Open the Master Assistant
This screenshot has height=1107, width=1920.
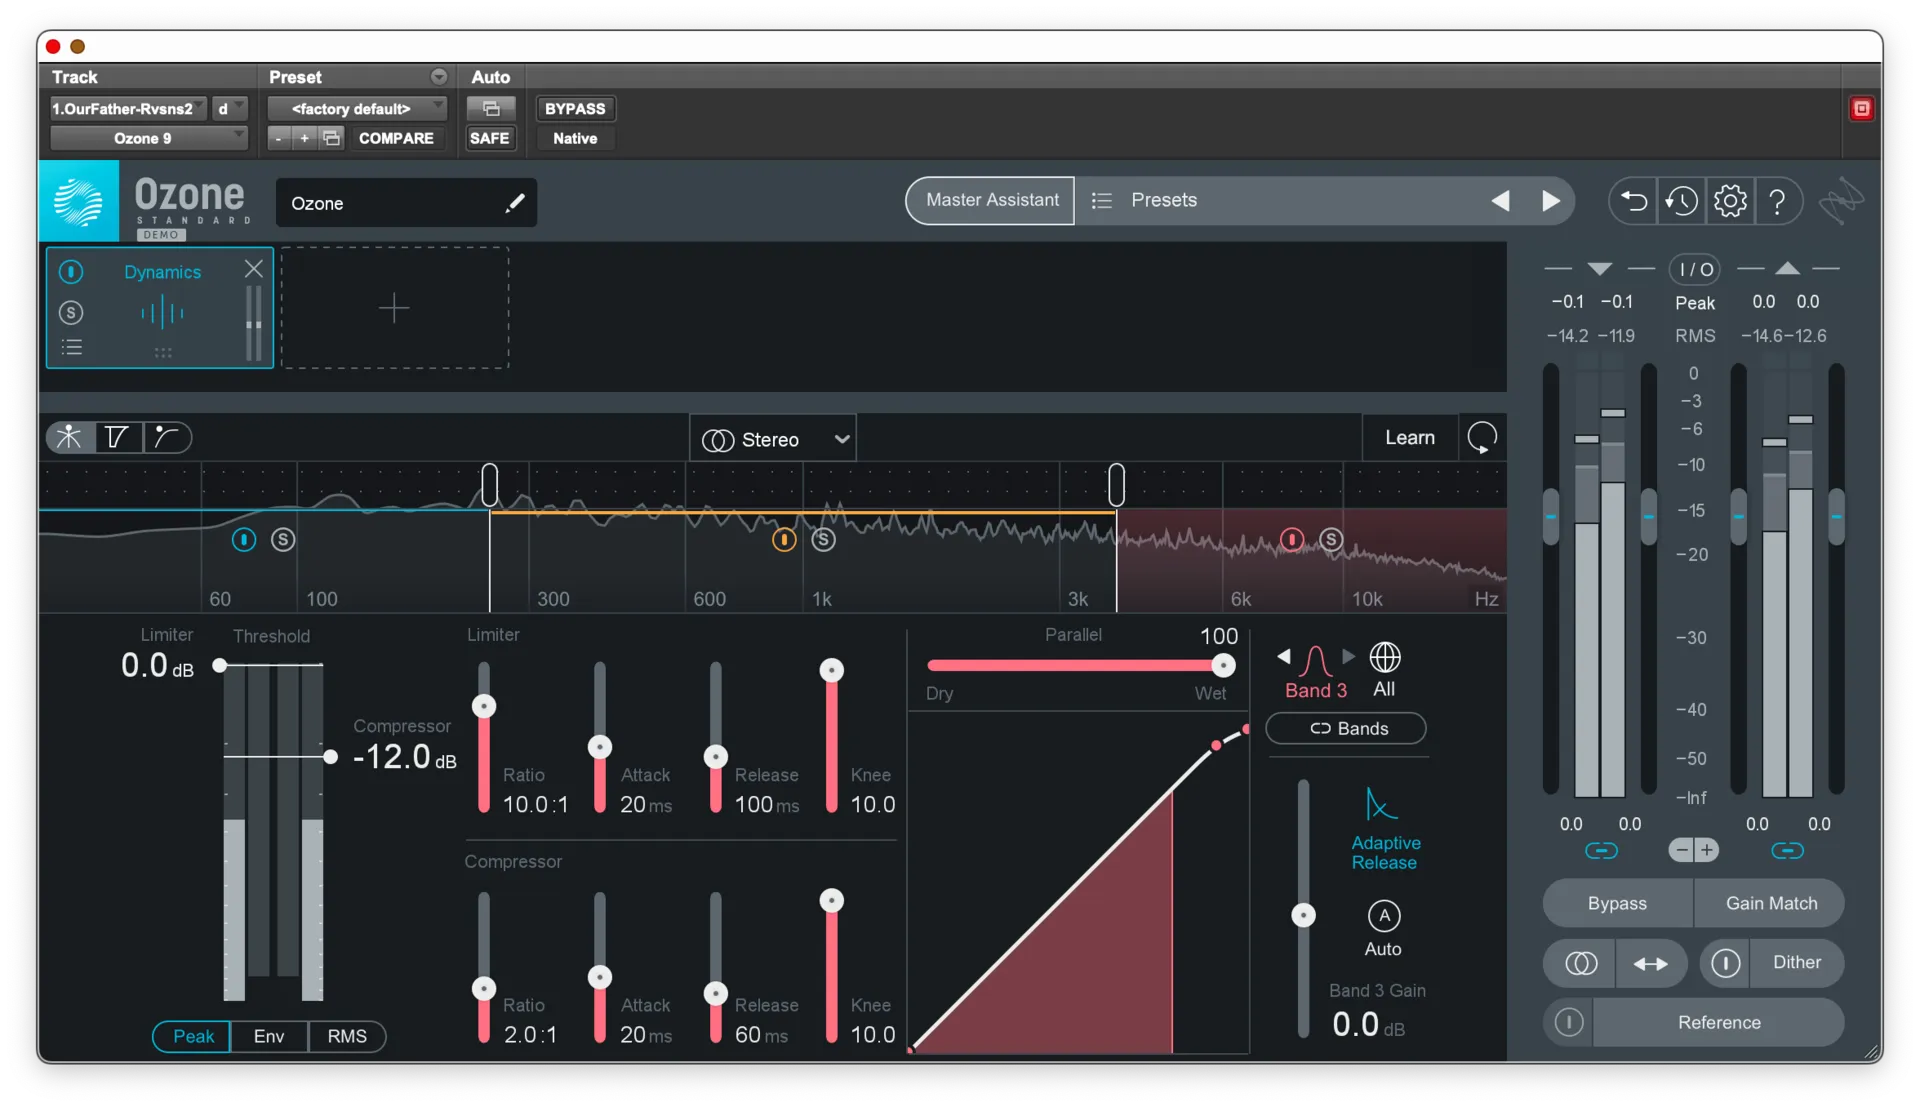click(x=989, y=200)
